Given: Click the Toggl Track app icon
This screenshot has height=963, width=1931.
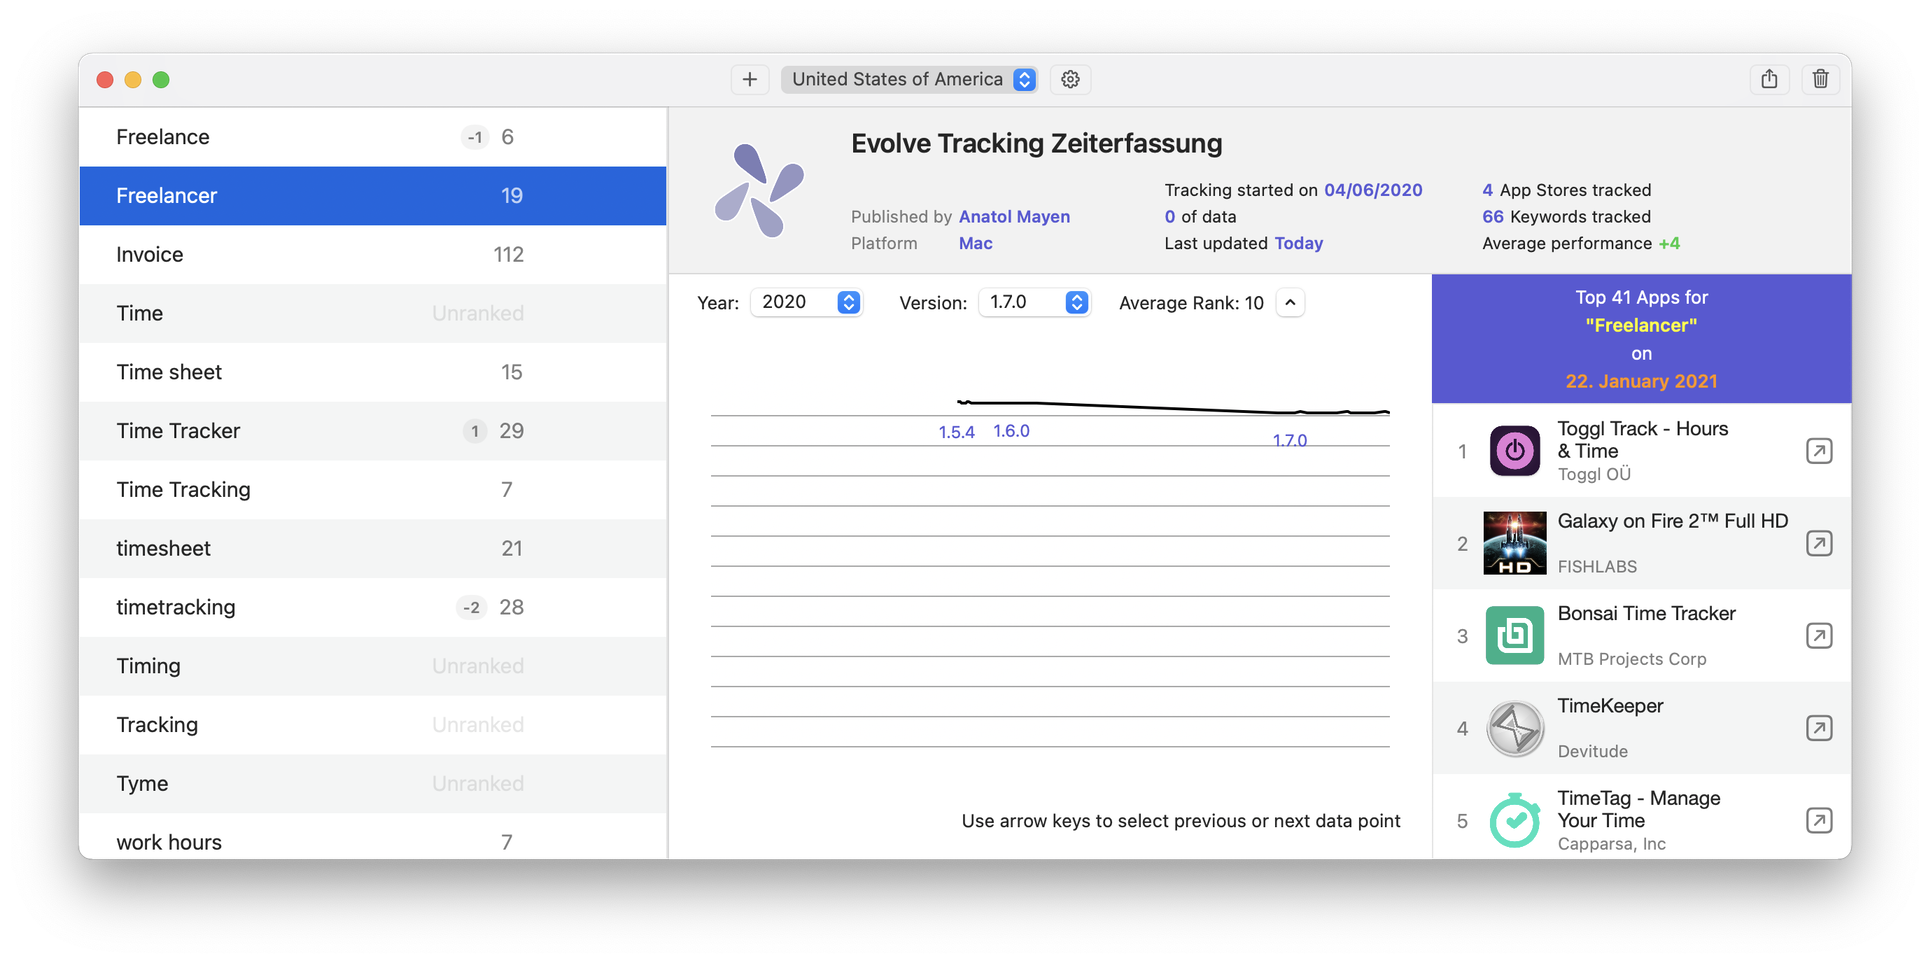Looking at the screenshot, I should [1514, 451].
